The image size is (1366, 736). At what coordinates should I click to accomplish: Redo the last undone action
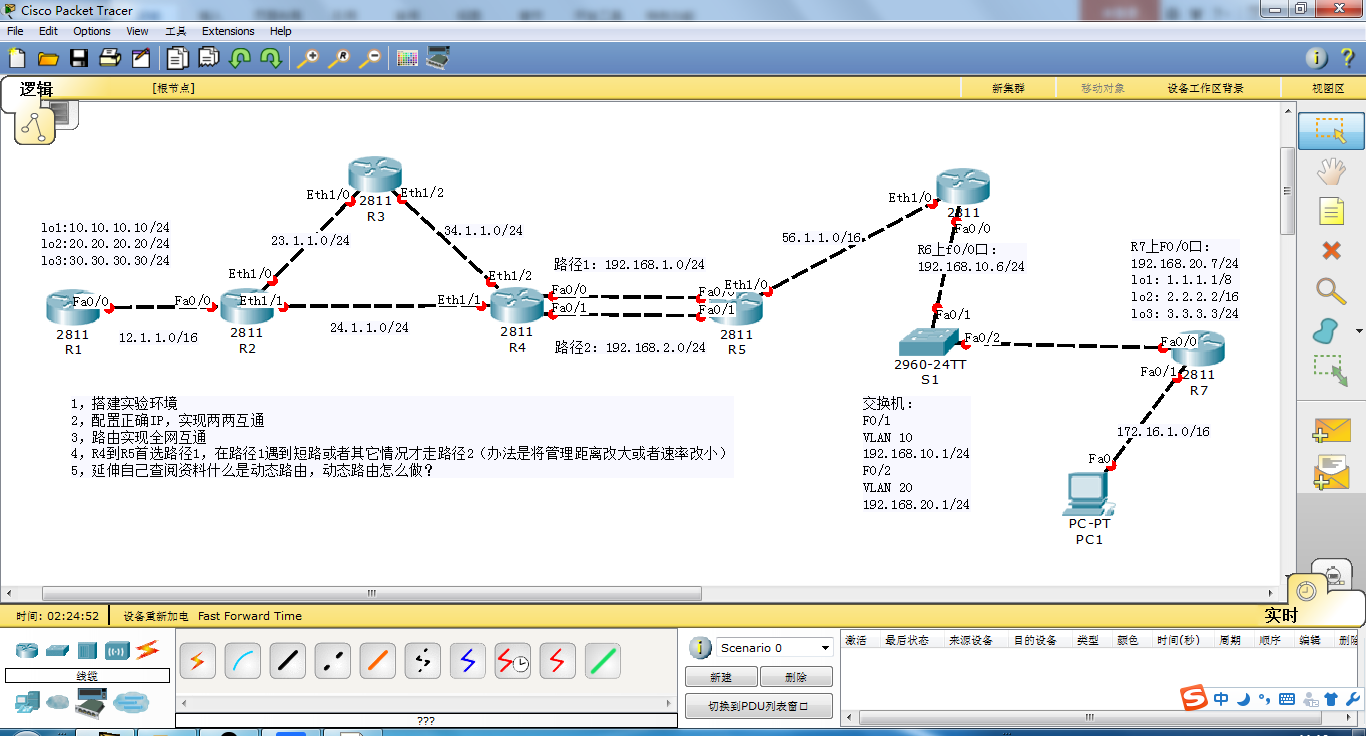pos(271,58)
